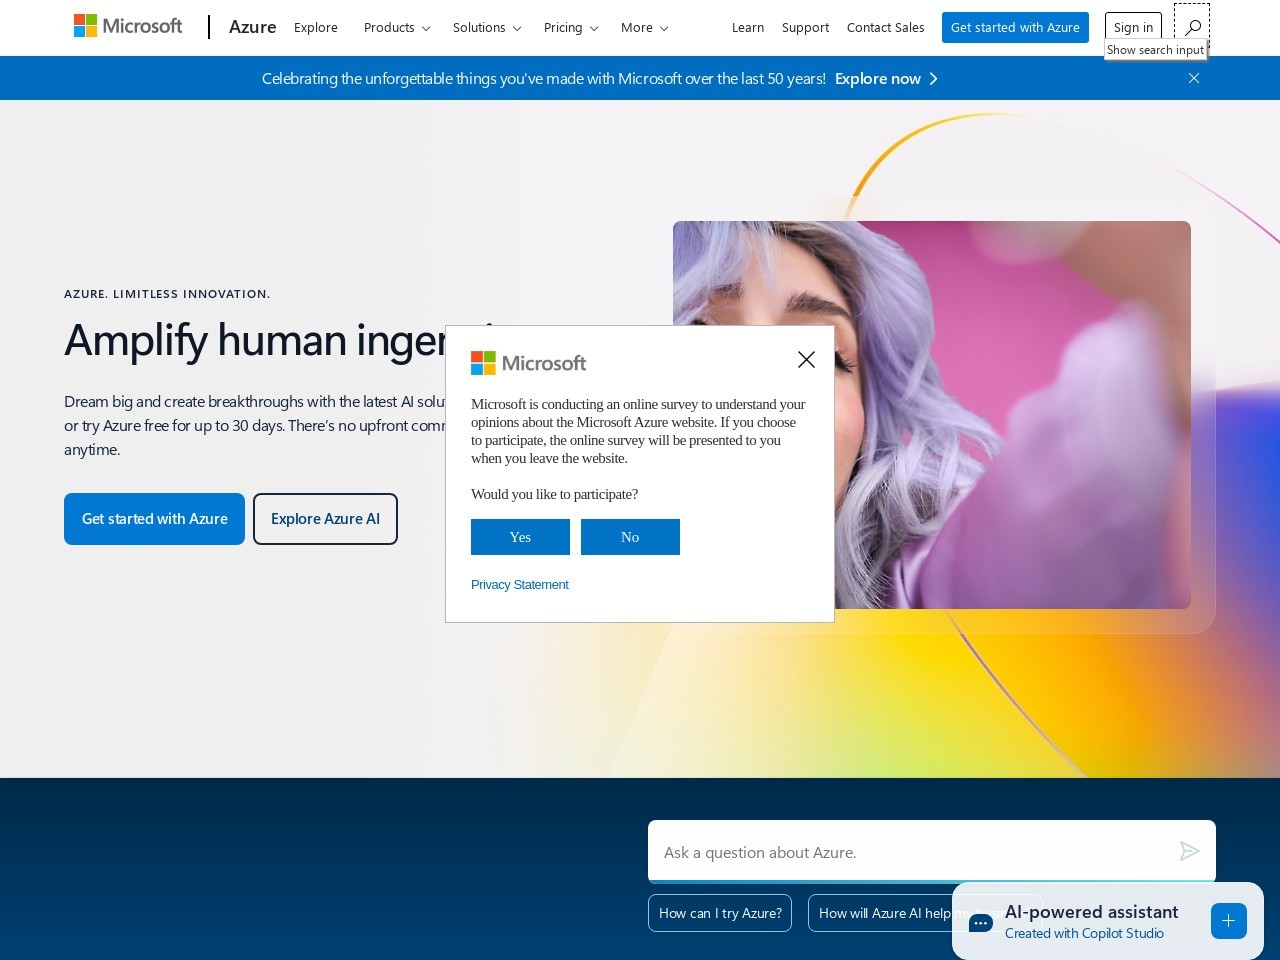The image size is (1280, 960).
Task: Open the Solutions dropdown menu
Action: click(x=486, y=28)
